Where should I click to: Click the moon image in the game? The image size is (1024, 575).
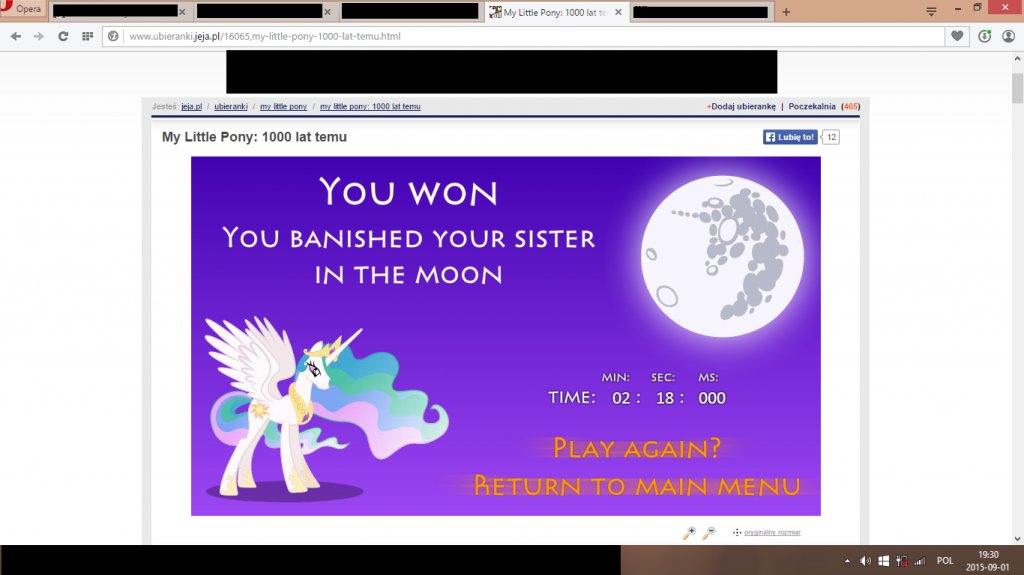click(x=722, y=256)
